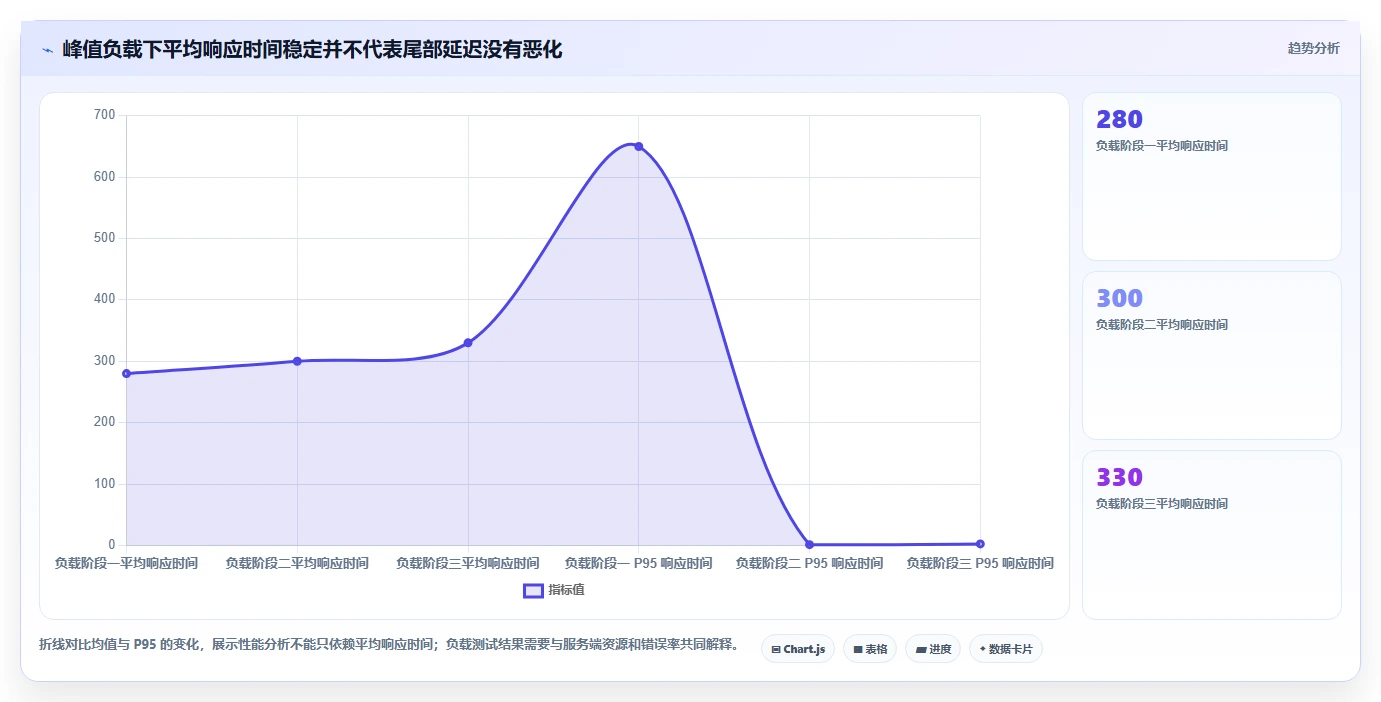
Task: Click the 300 stat card value
Action: click(1119, 299)
